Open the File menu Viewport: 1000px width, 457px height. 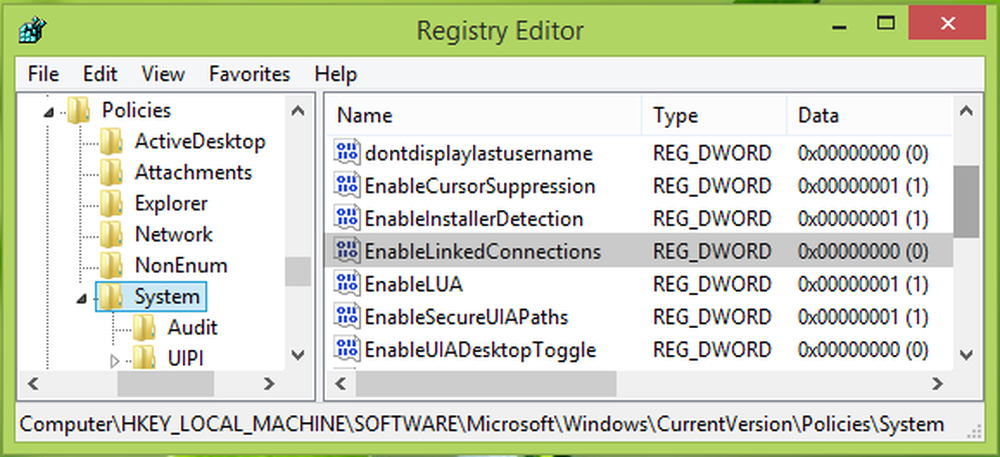(44, 74)
